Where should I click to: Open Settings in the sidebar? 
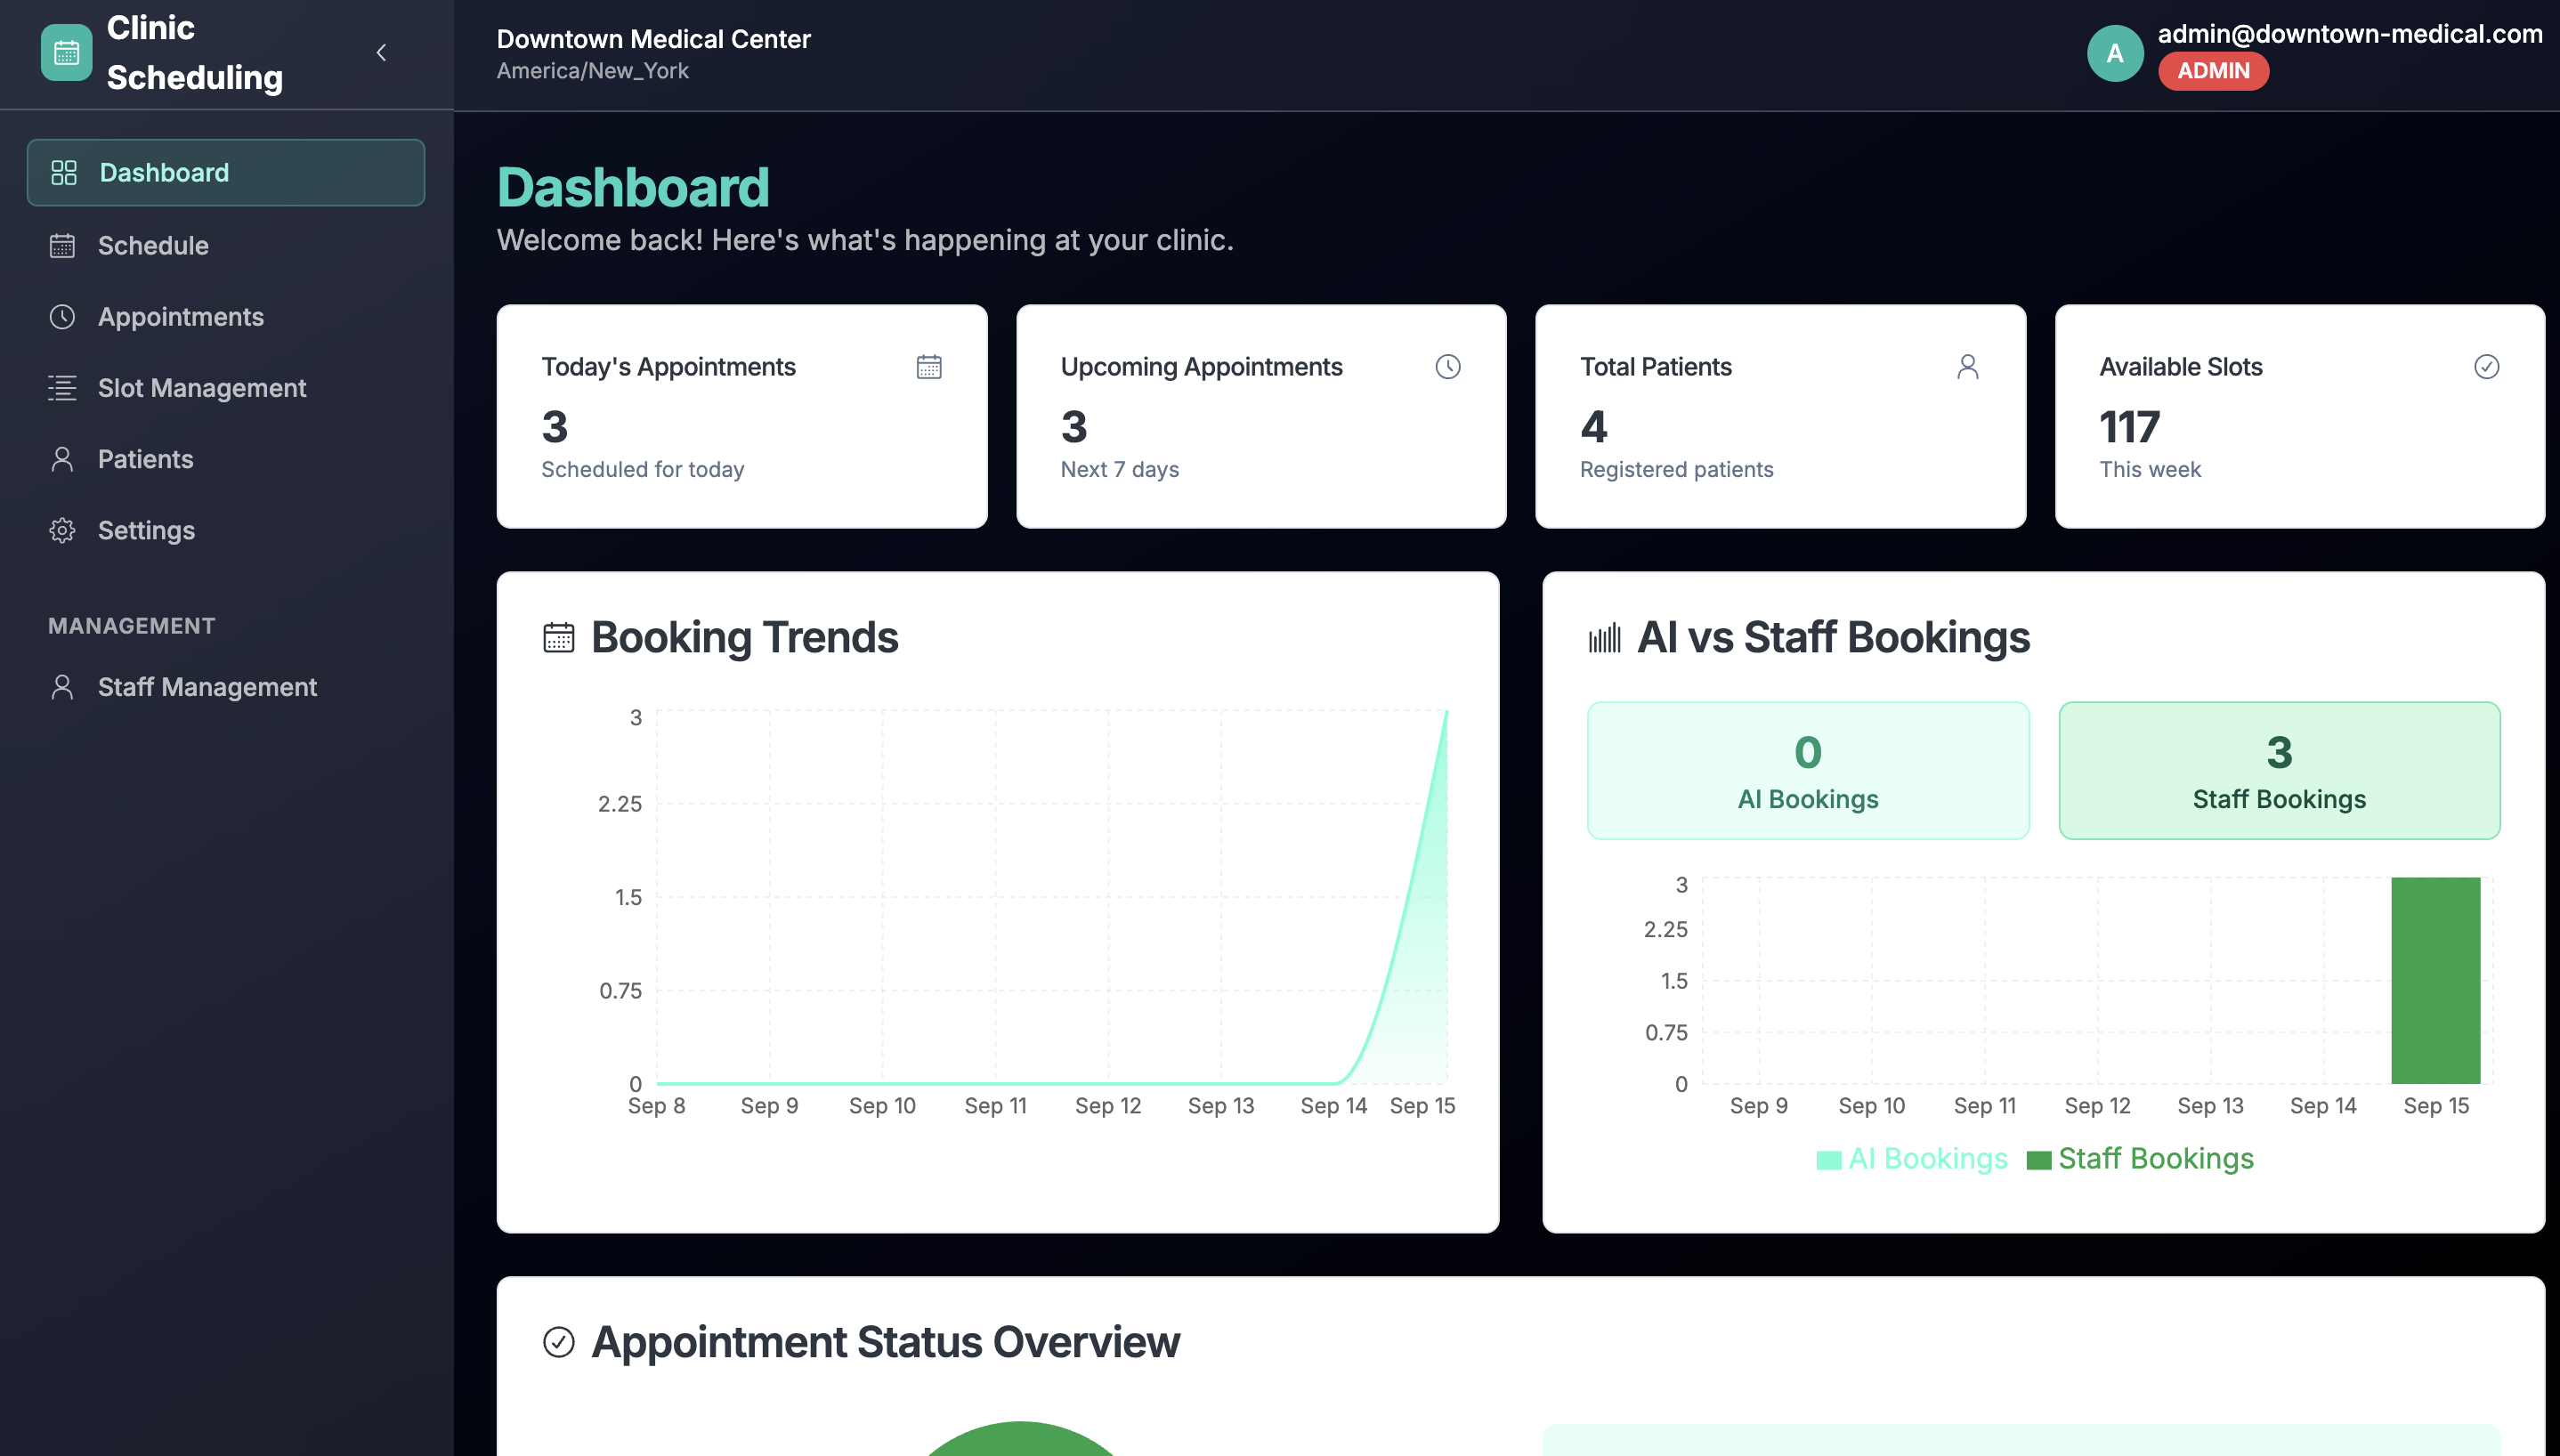tap(146, 530)
